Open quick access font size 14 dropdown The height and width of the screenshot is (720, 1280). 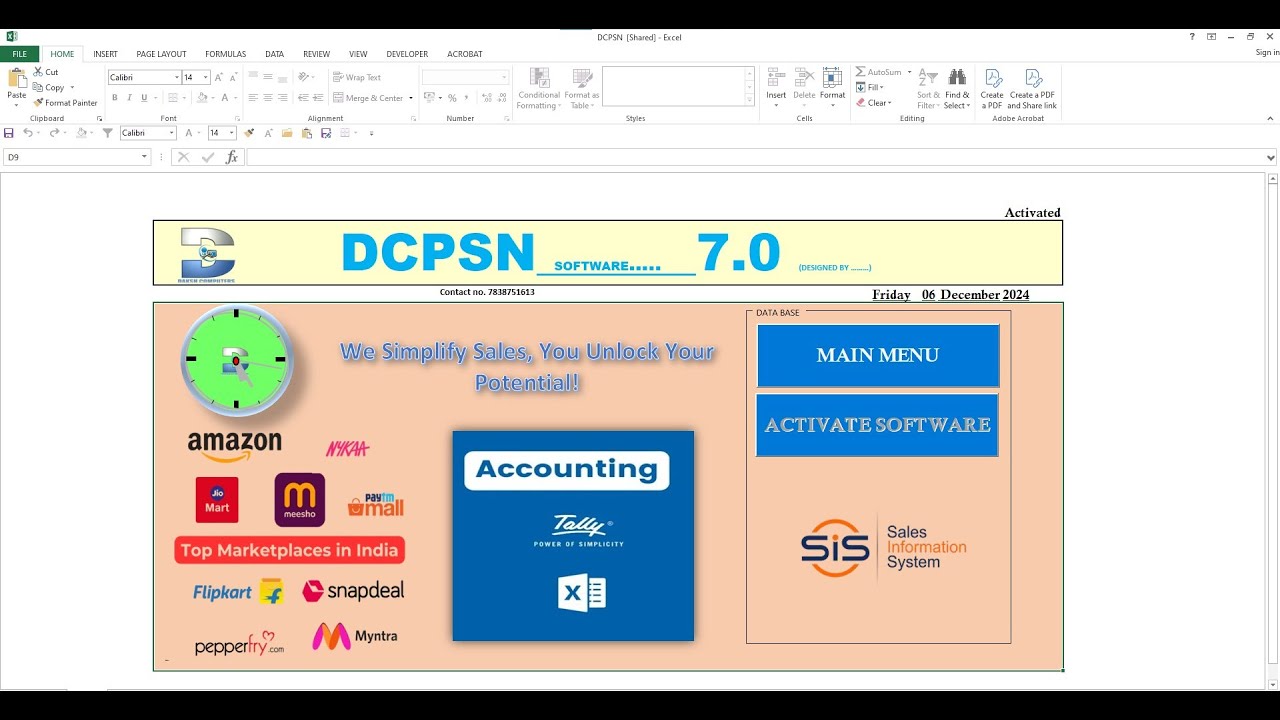(x=232, y=133)
